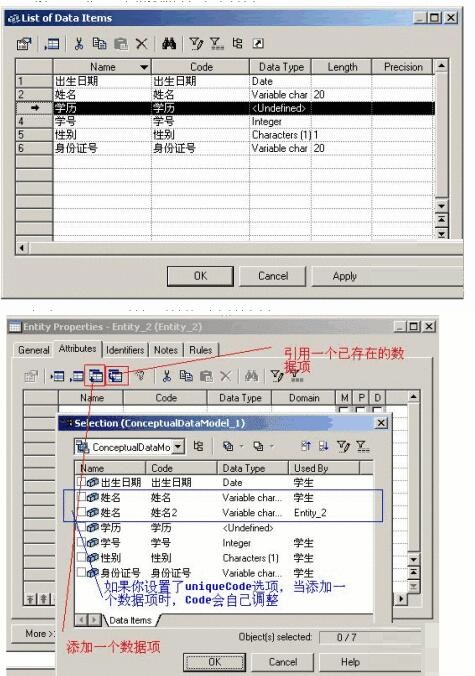Check the 身份证号 data item checkbox

(x=81, y=572)
